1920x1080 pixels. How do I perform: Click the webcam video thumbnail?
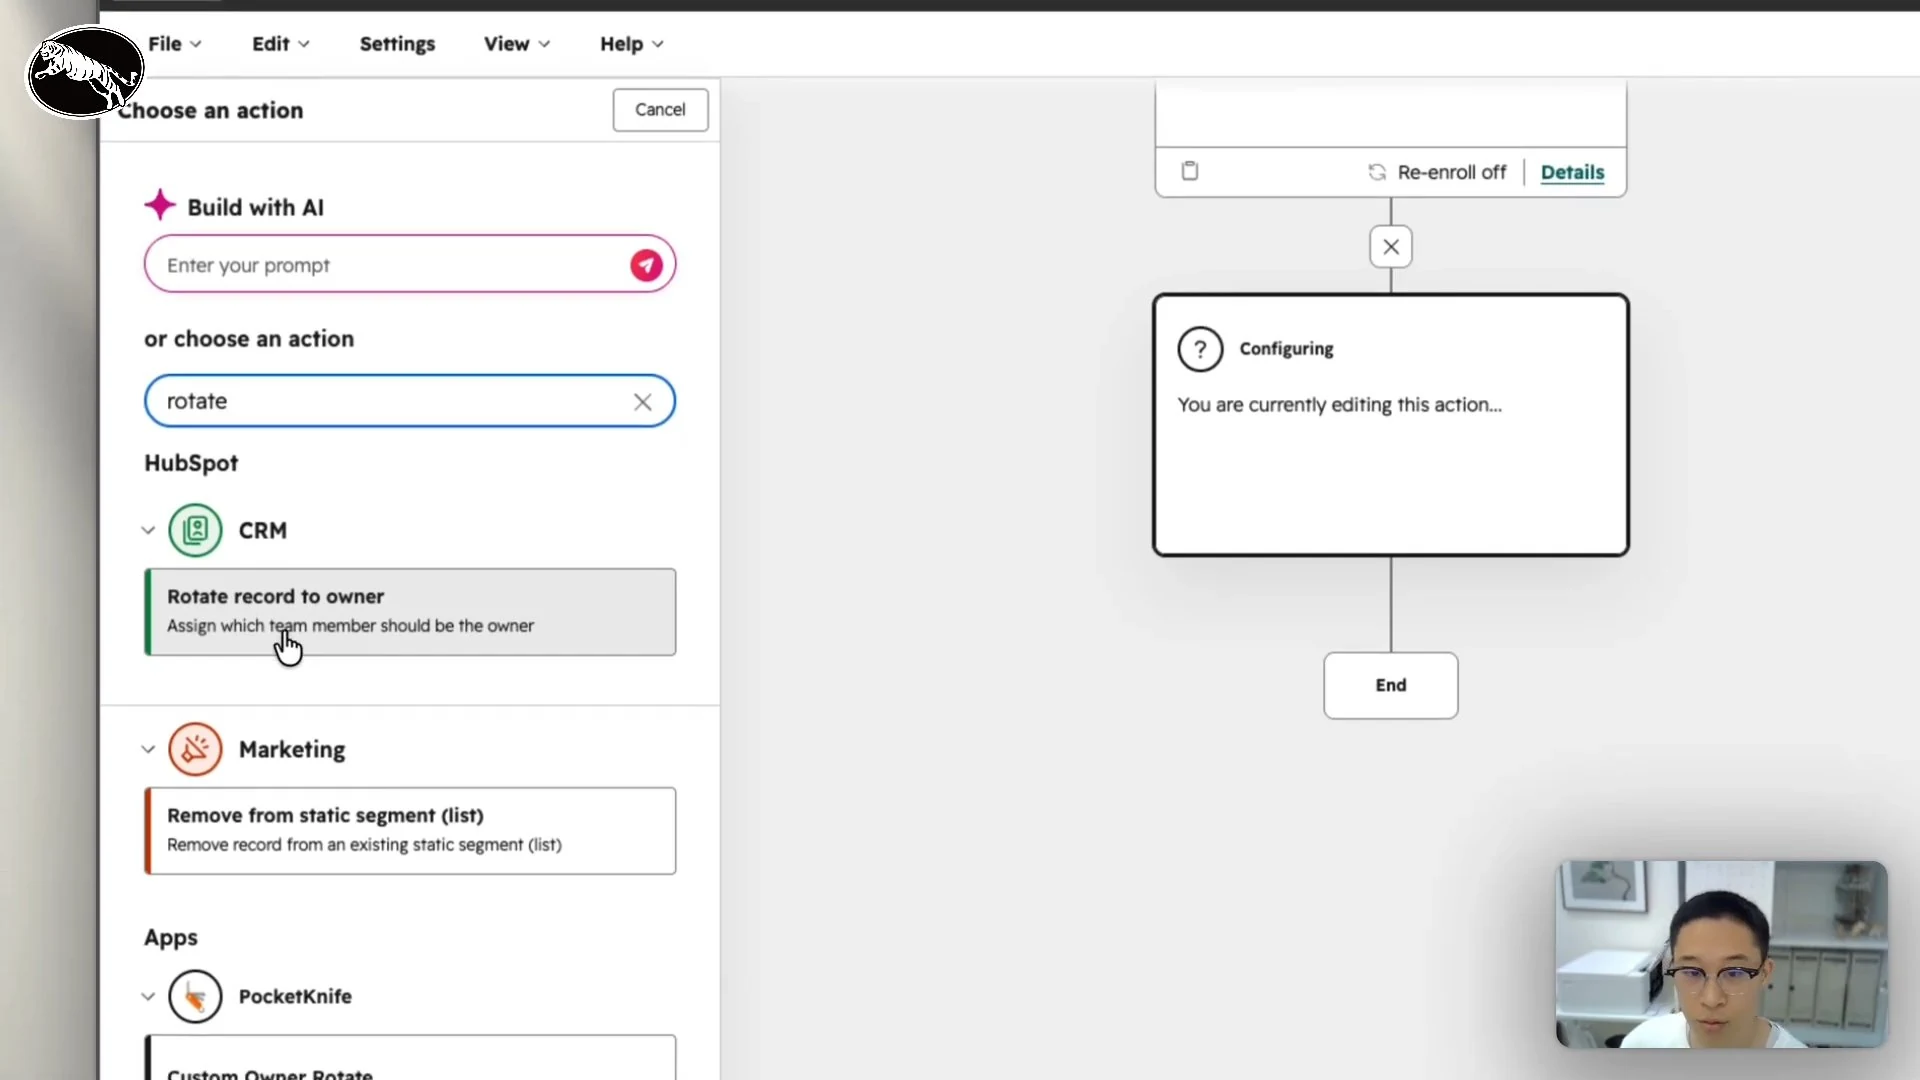[x=1721, y=954]
